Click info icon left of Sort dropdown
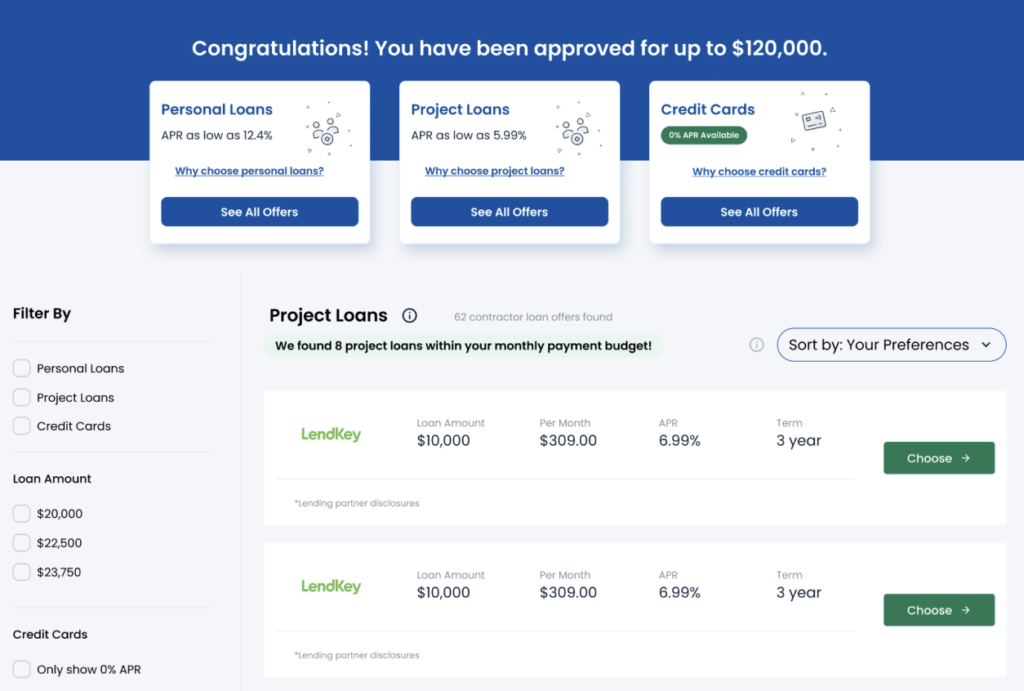The image size is (1024, 691). pos(756,345)
